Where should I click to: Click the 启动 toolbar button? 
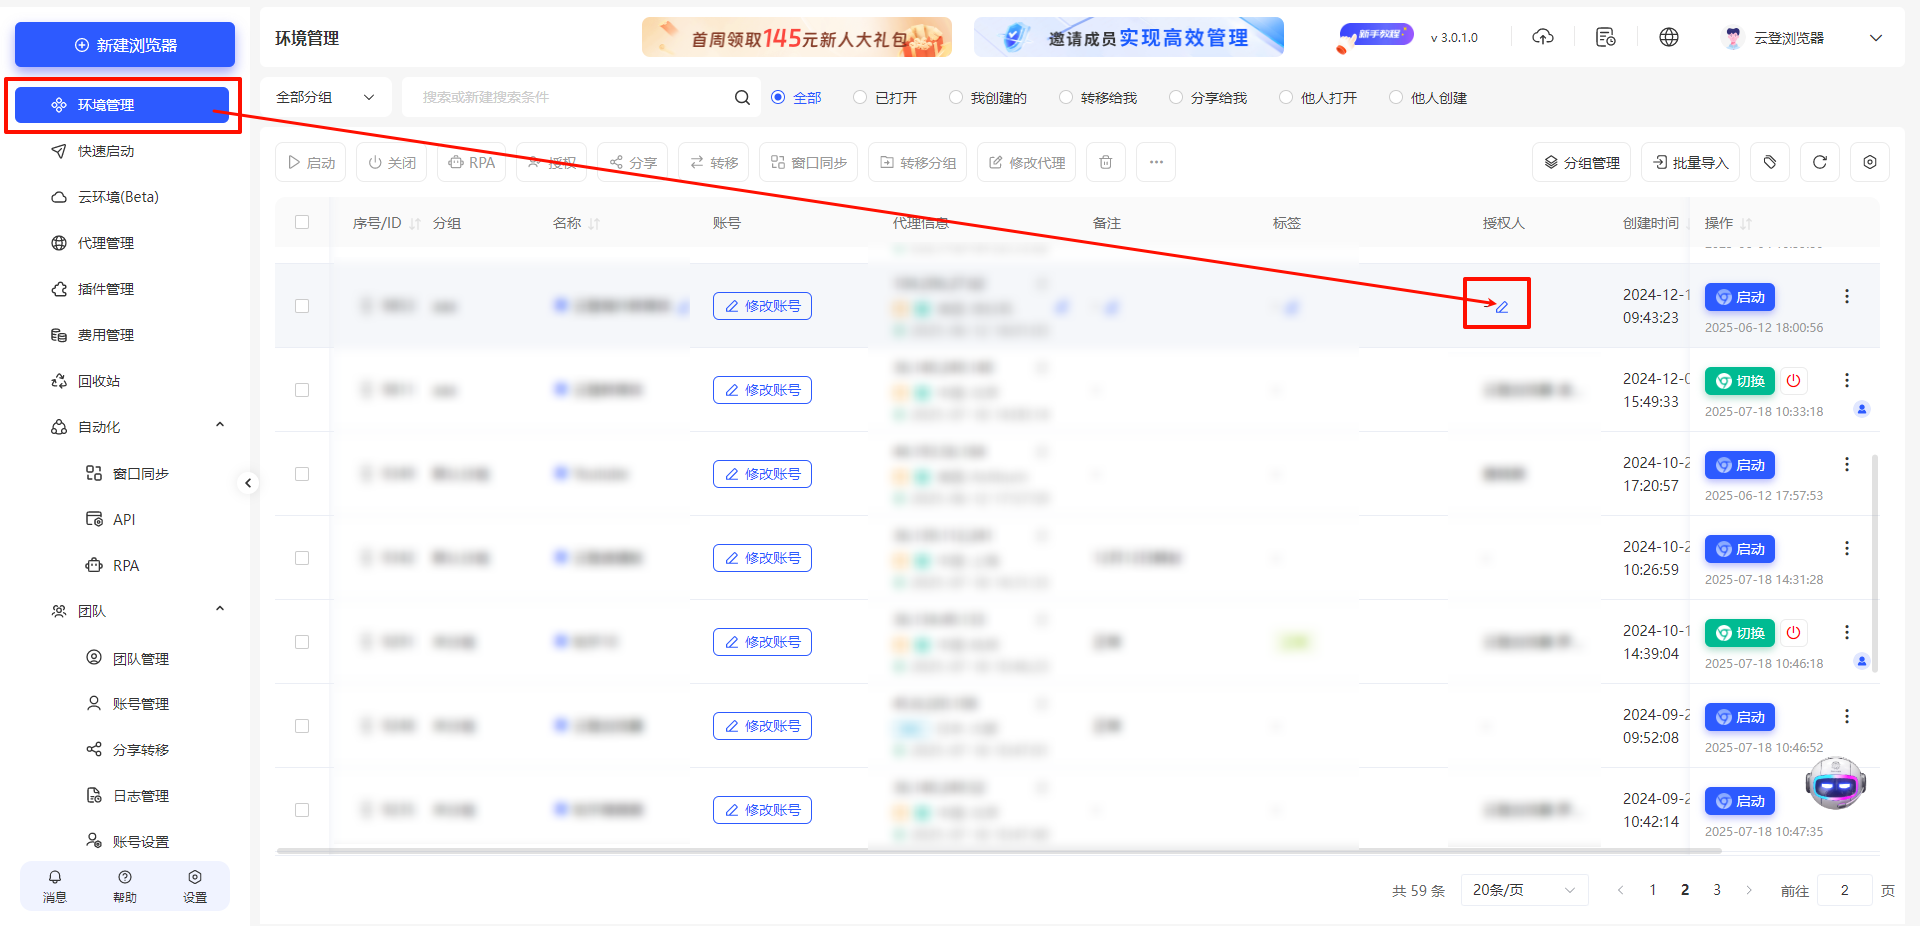click(x=311, y=162)
